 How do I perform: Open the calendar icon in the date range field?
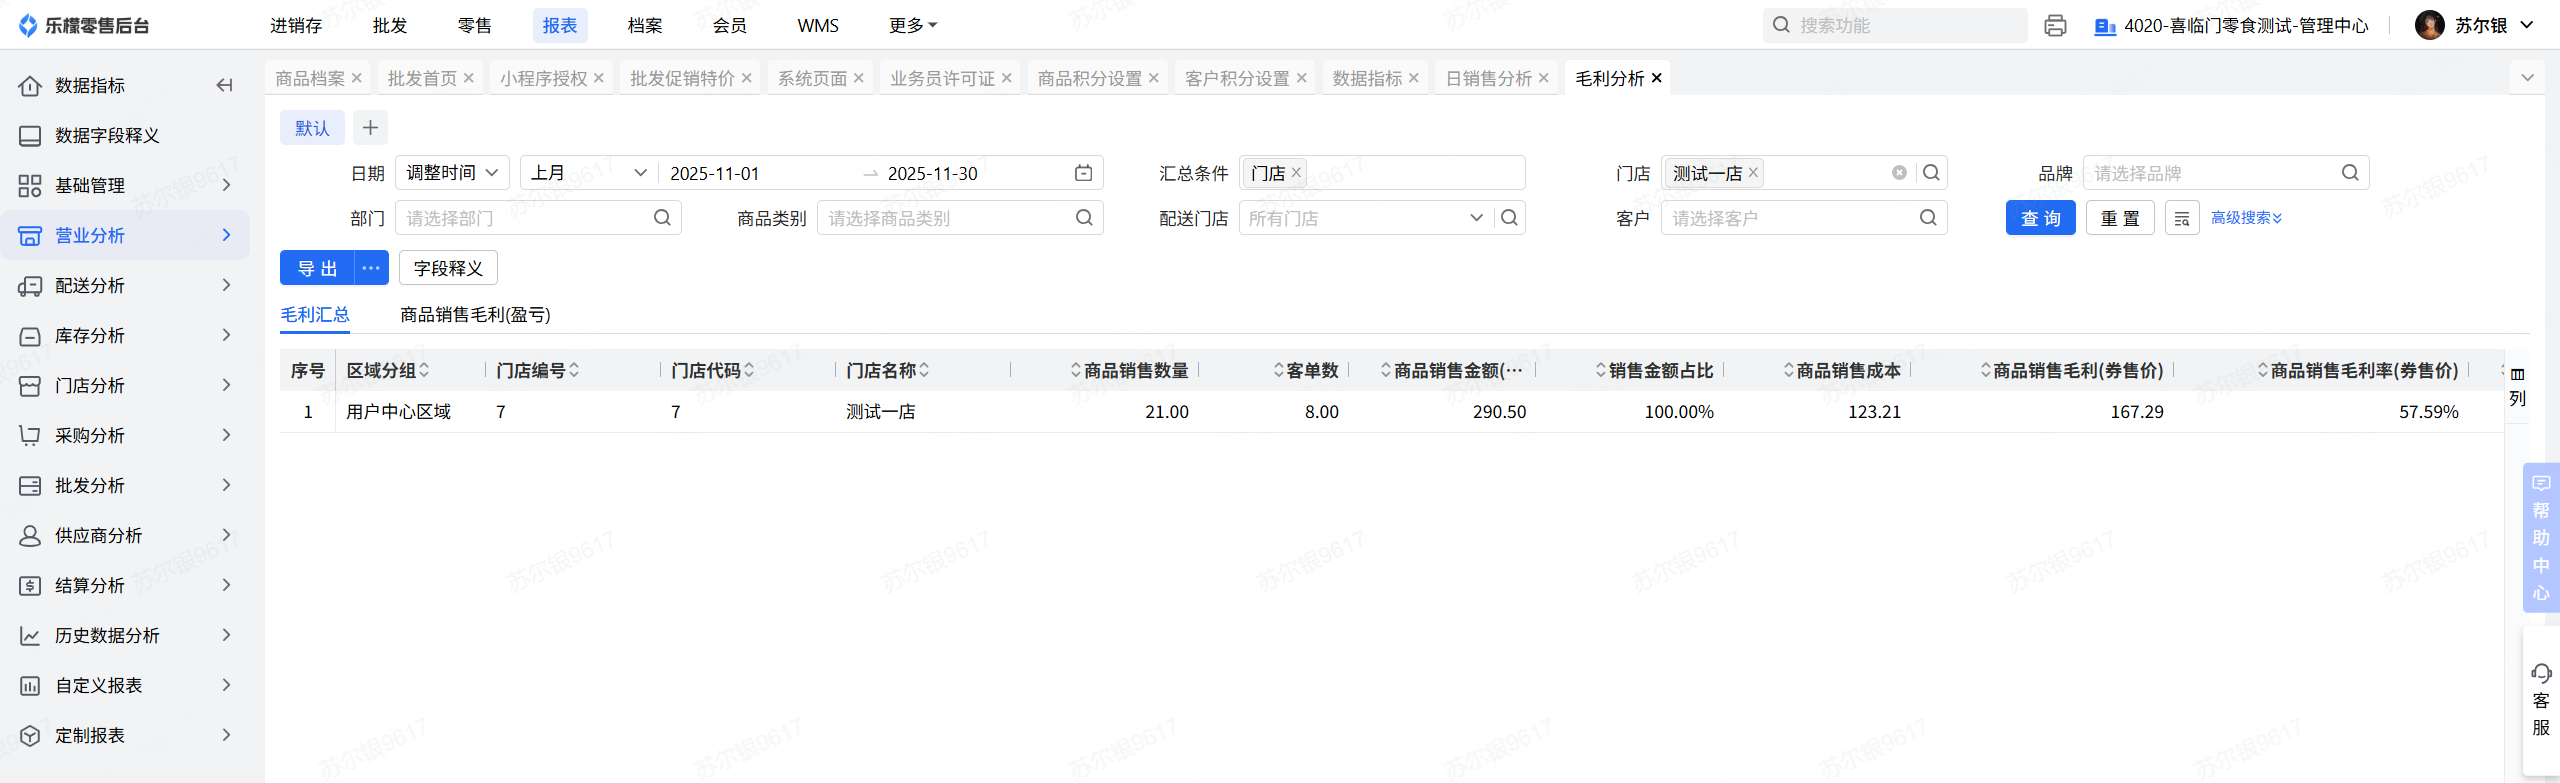tap(1083, 173)
